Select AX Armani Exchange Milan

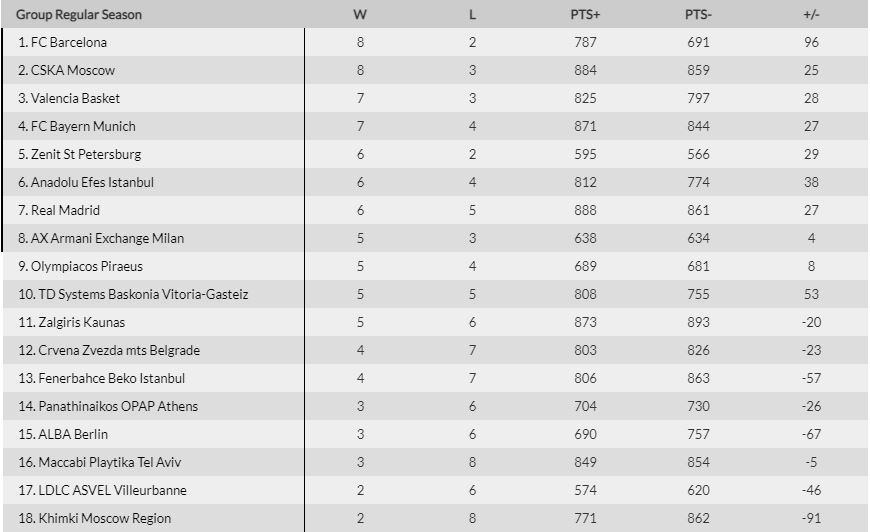(108, 239)
